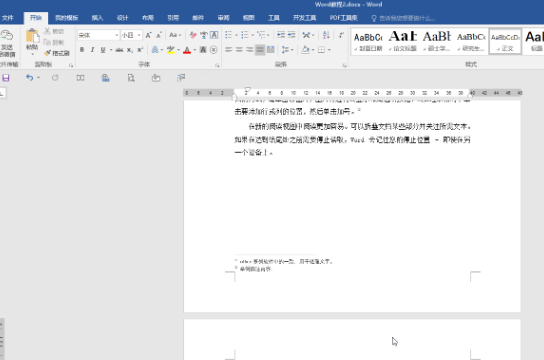
Task: Open the Font dialog launcher
Action: [x=217, y=65]
